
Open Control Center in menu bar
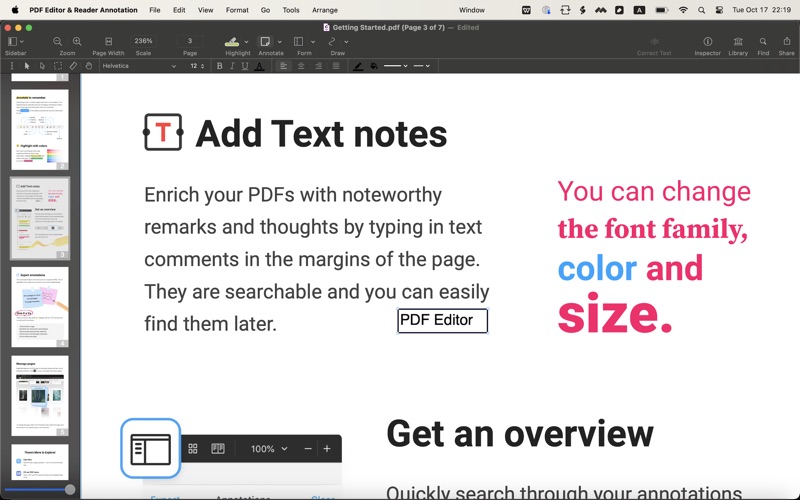click(719, 10)
